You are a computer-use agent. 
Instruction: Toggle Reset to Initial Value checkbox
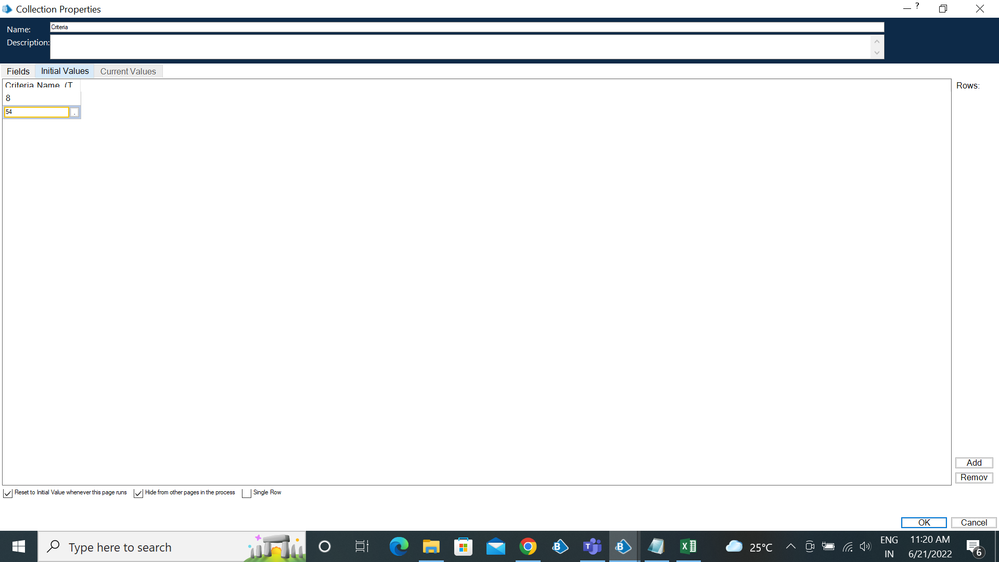pos(8,493)
